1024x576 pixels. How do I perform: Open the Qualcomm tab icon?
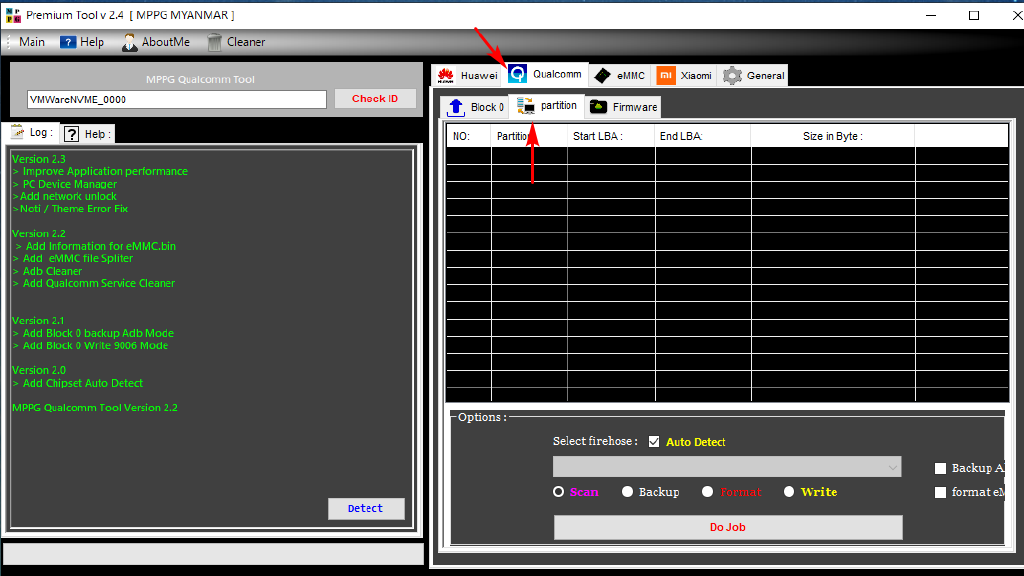518,74
